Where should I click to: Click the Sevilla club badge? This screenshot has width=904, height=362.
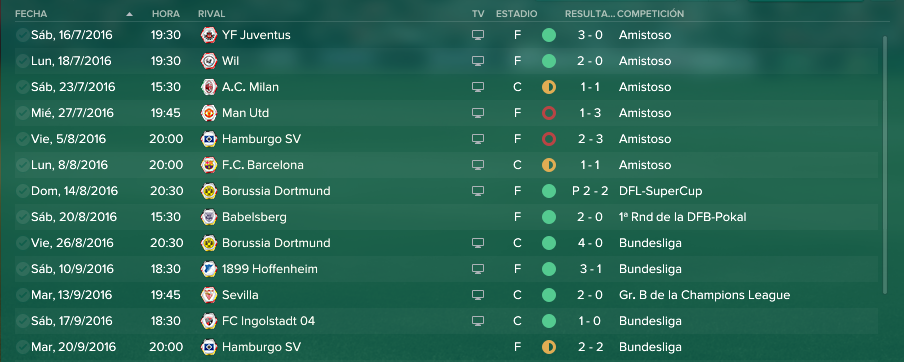pyautogui.click(x=208, y=295)
